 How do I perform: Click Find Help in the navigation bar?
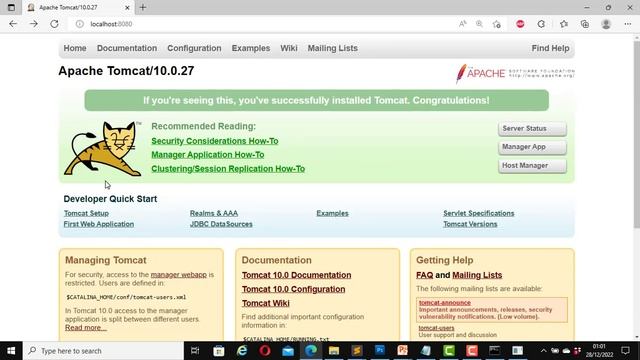(x=550, y=48)
